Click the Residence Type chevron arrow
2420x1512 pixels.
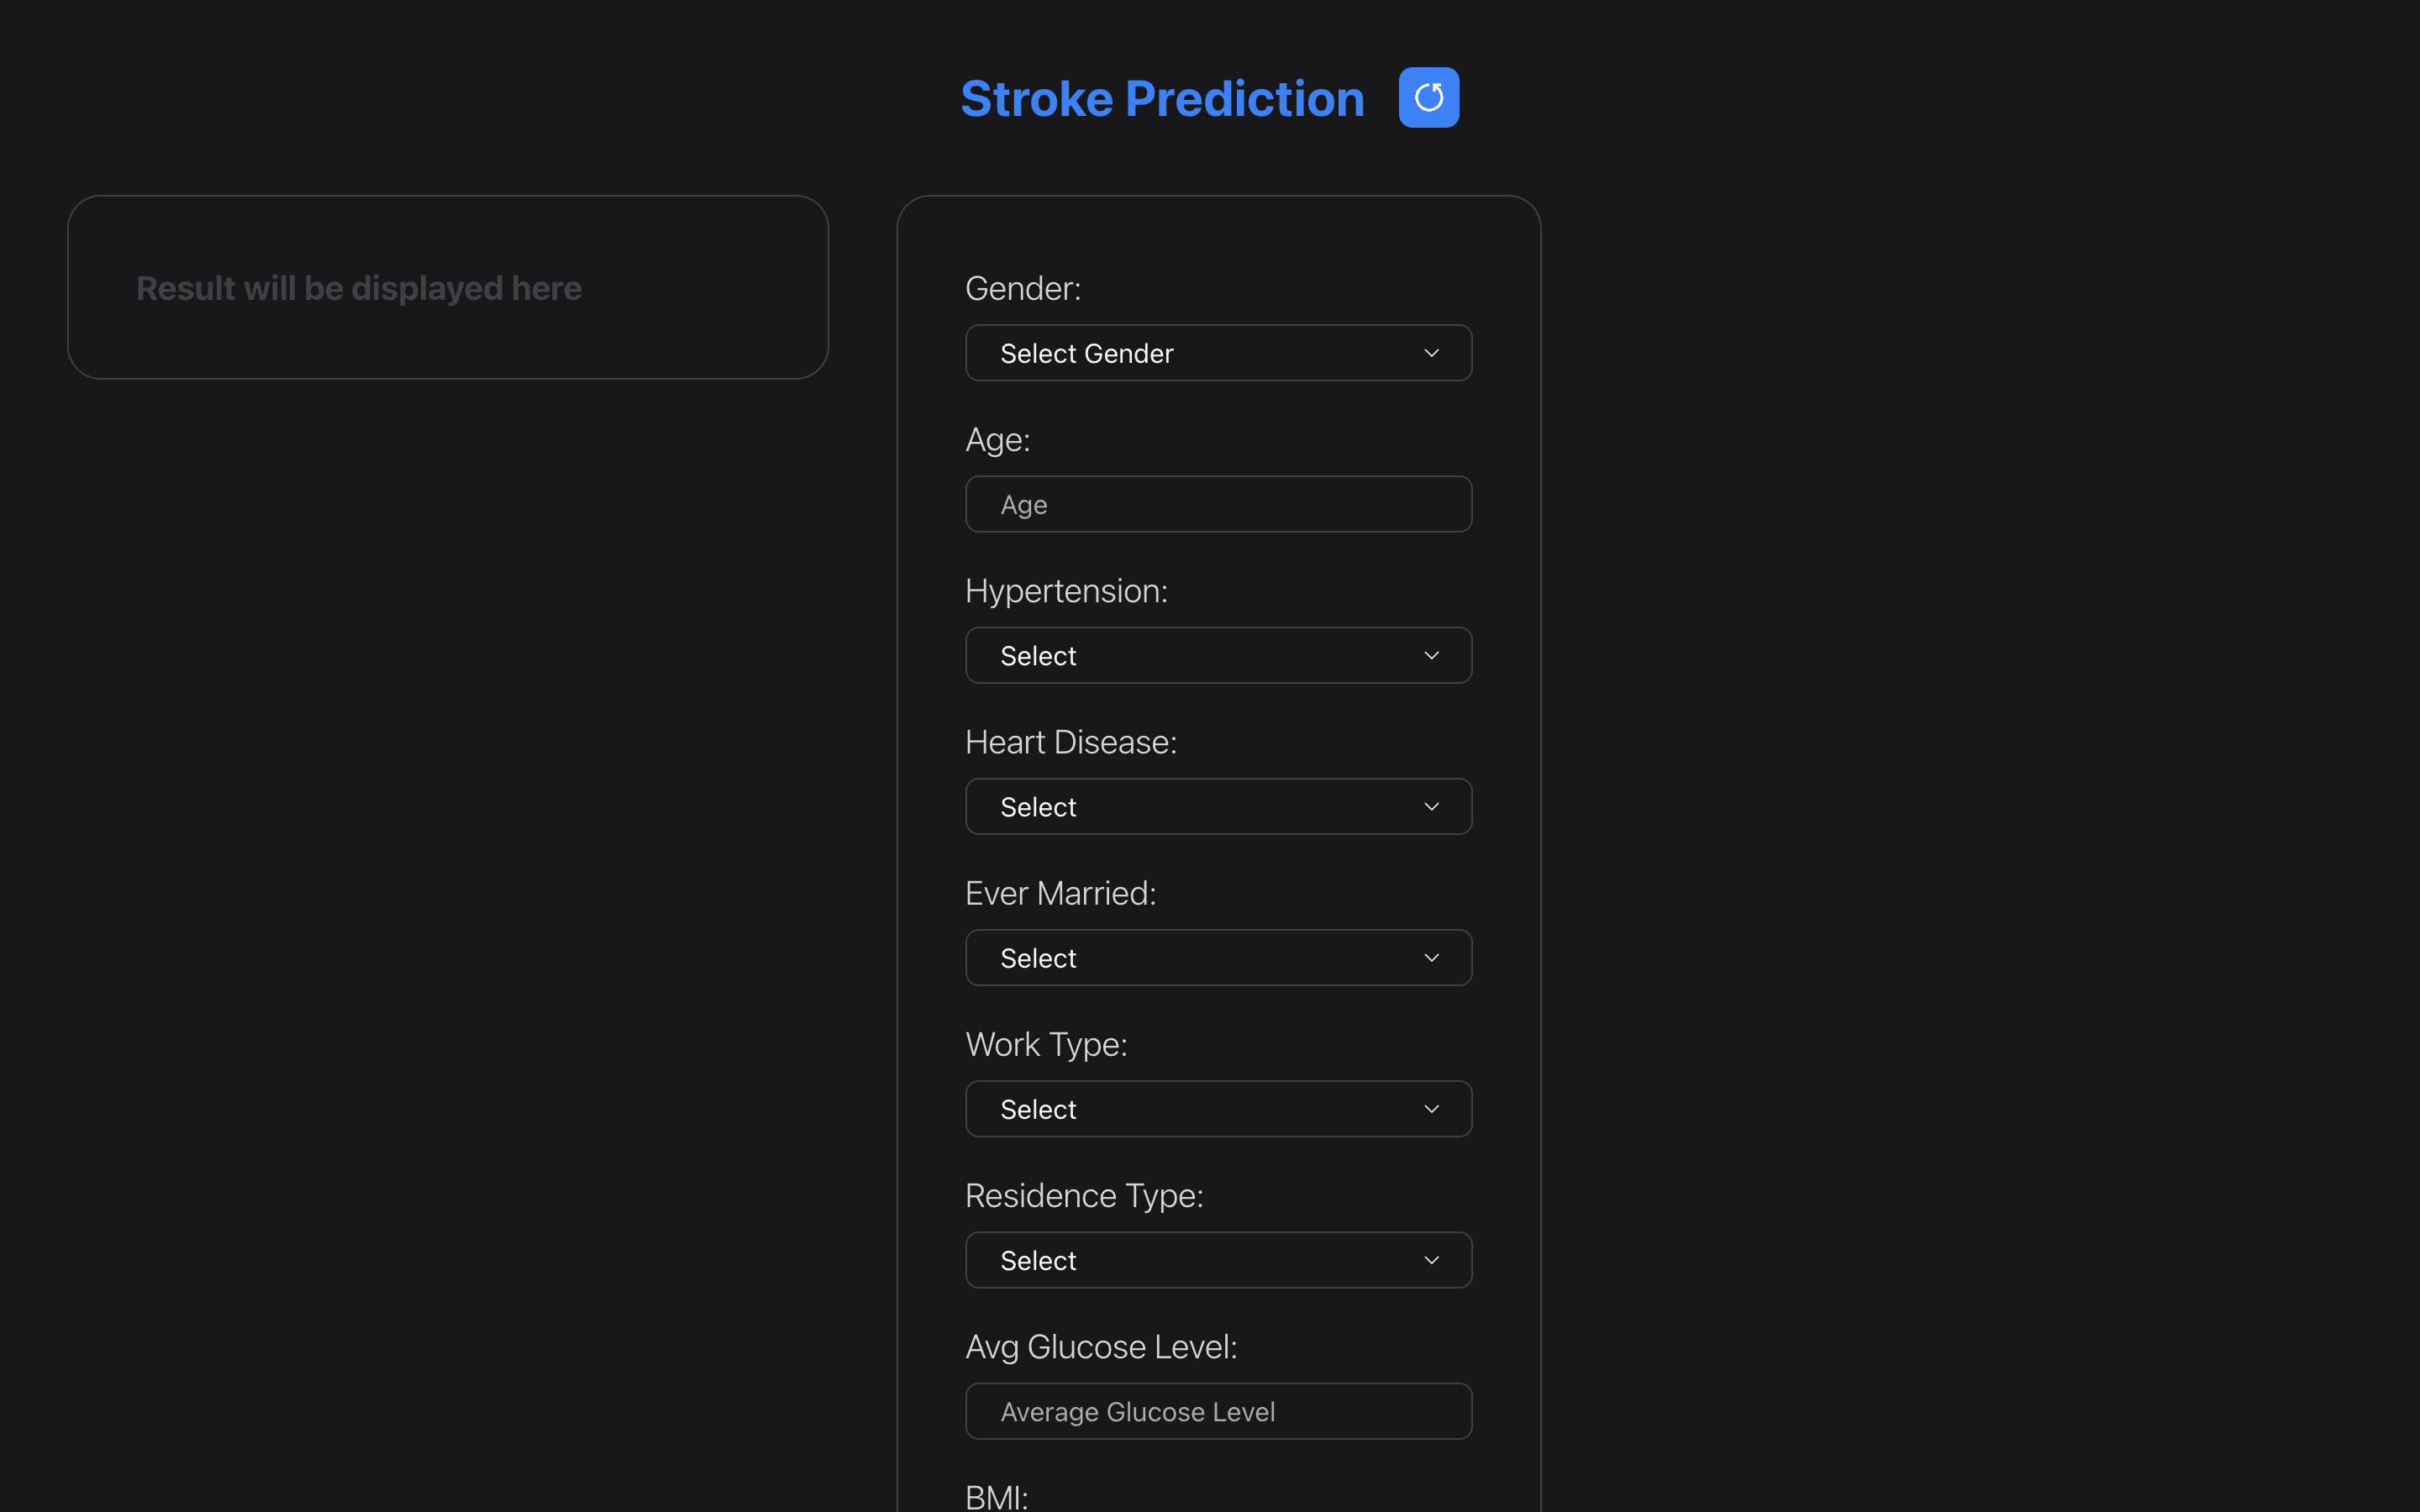coord(1431,1260)
